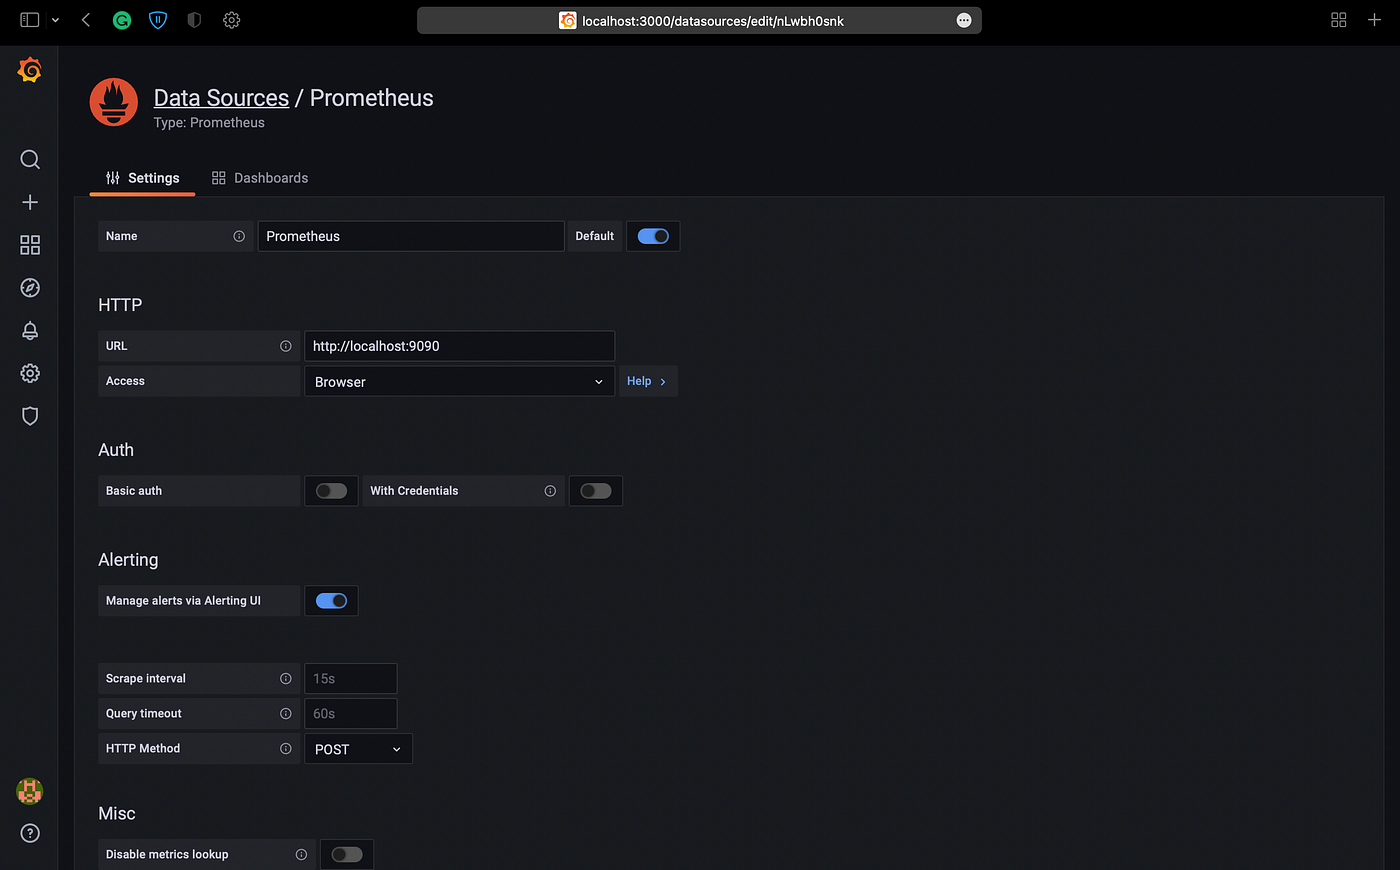Show info tooltip for HTTP Method

coord(286,748)
